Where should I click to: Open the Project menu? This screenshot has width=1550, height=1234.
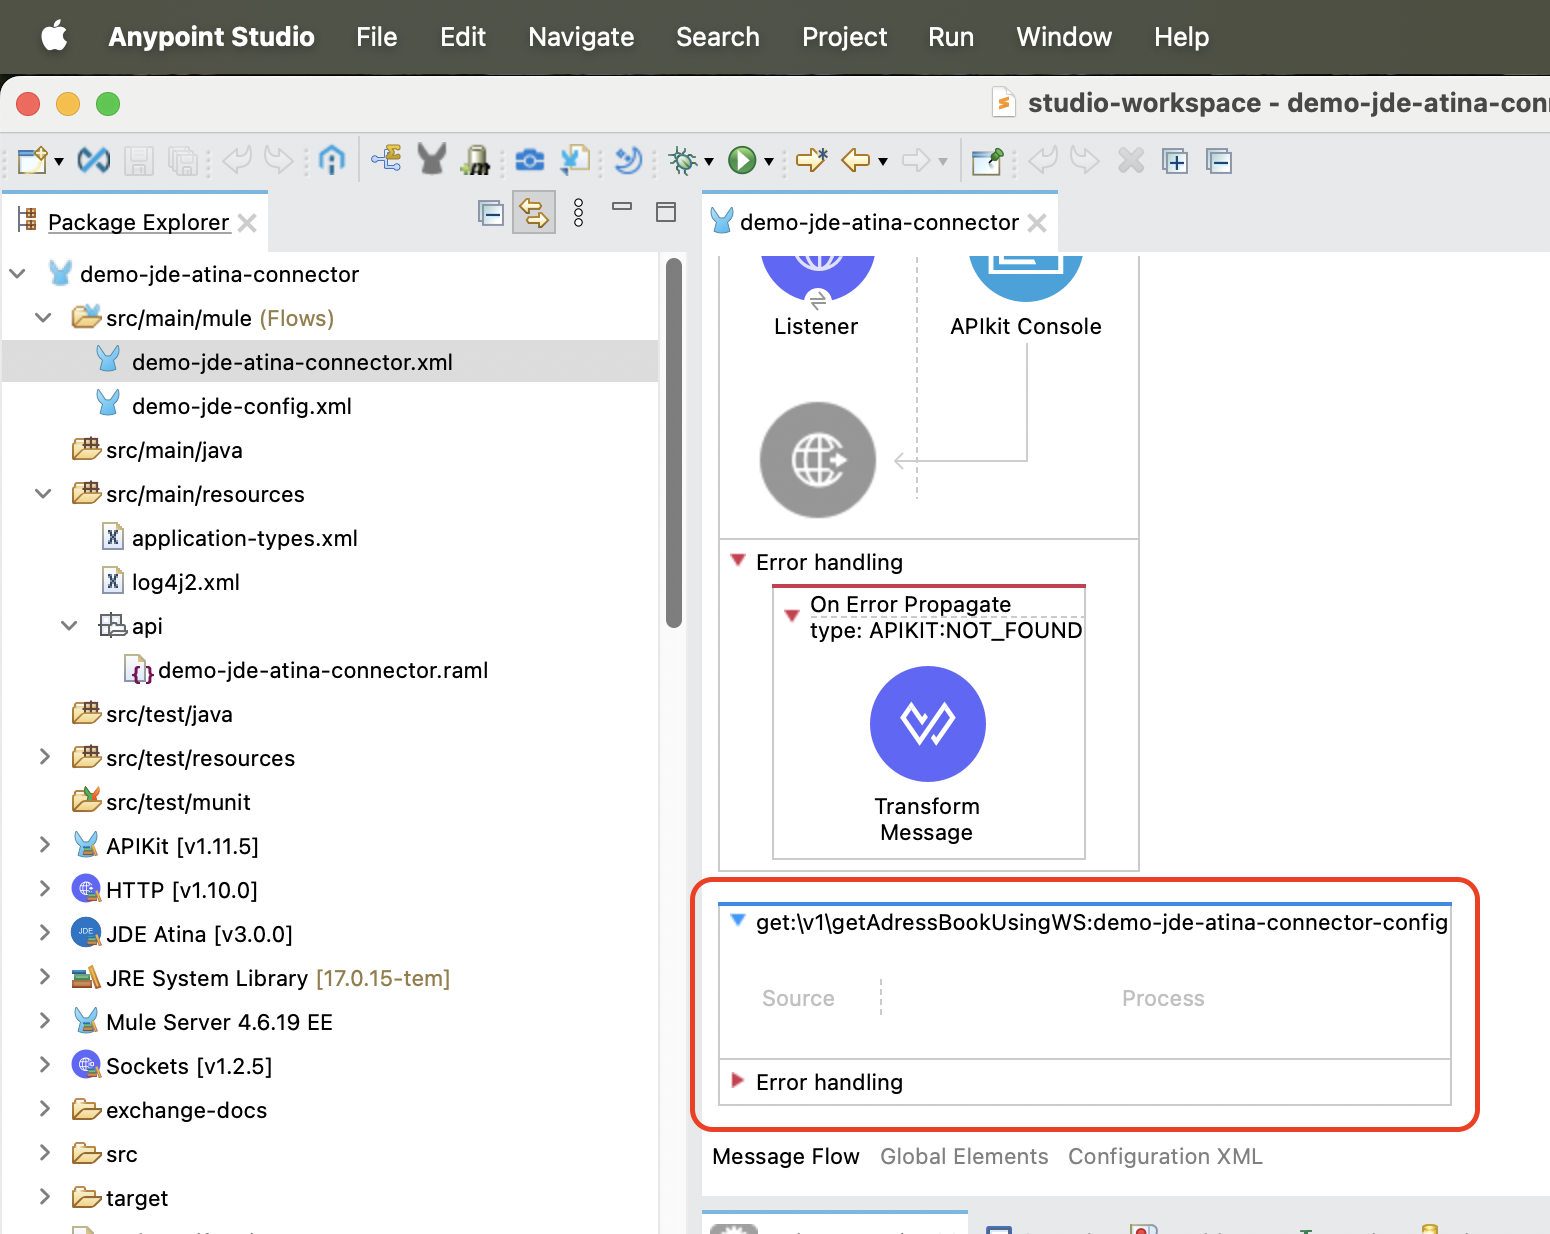844,37
